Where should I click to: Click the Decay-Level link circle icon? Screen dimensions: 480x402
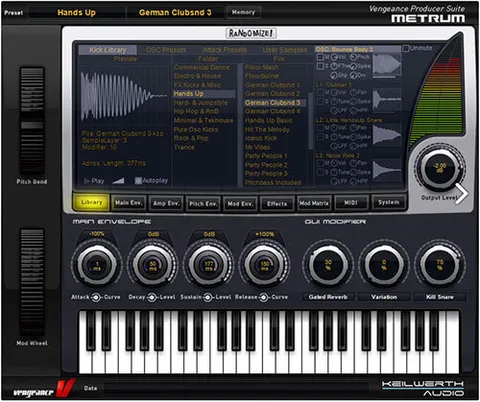click(x=152, y=297)
